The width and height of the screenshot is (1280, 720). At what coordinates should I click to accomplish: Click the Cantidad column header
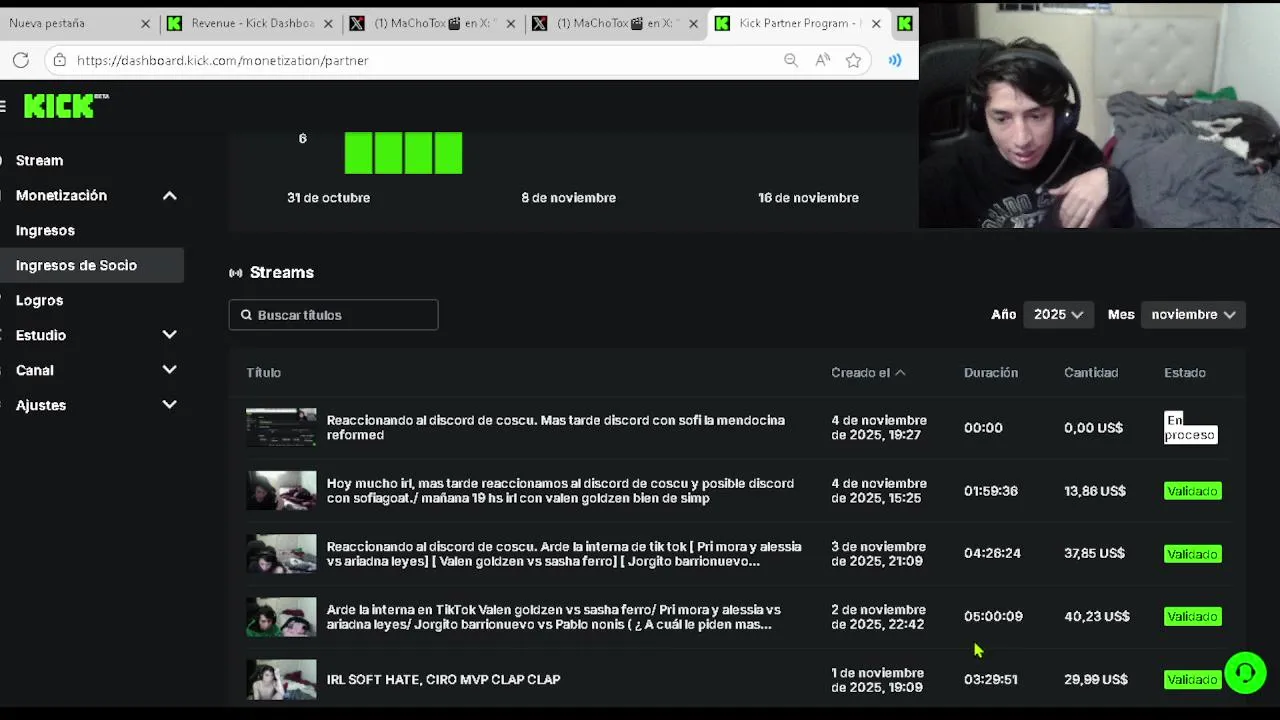click(1091, 372)
